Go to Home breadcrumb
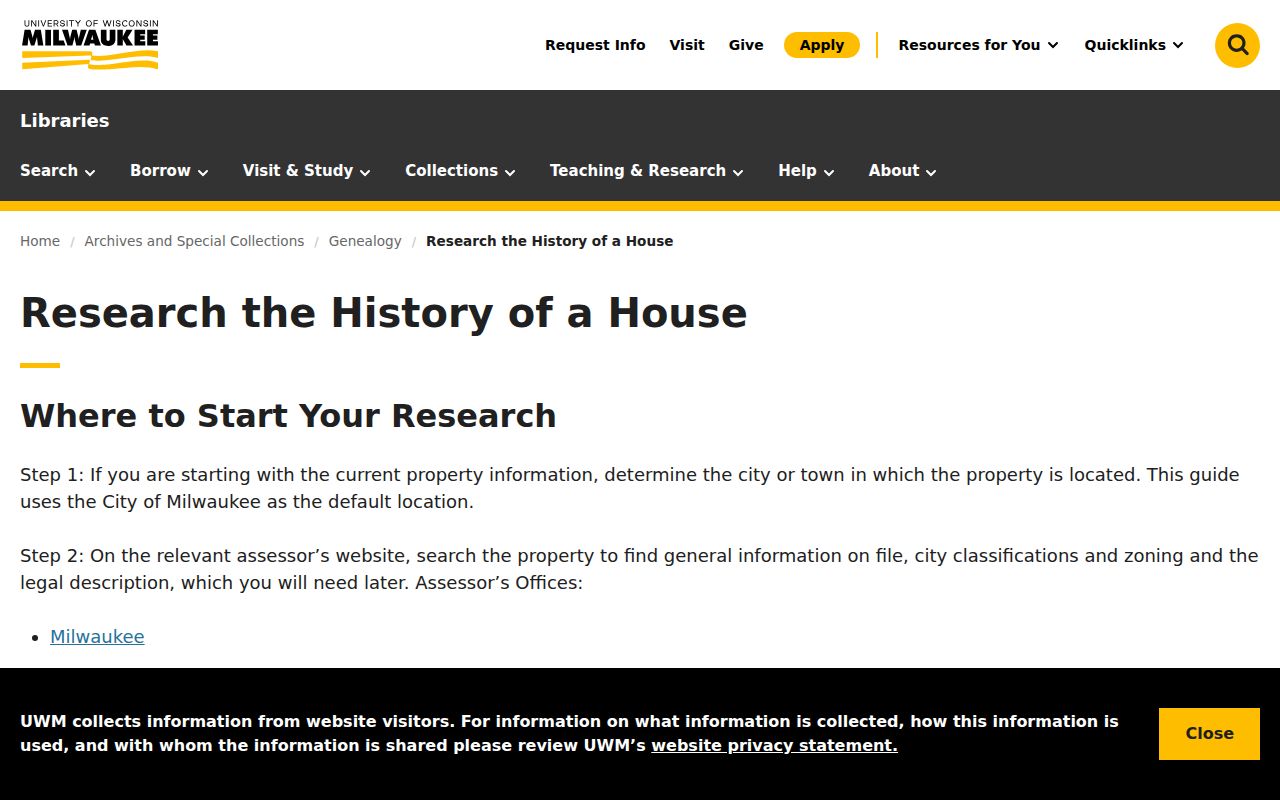 click(40, 241)
